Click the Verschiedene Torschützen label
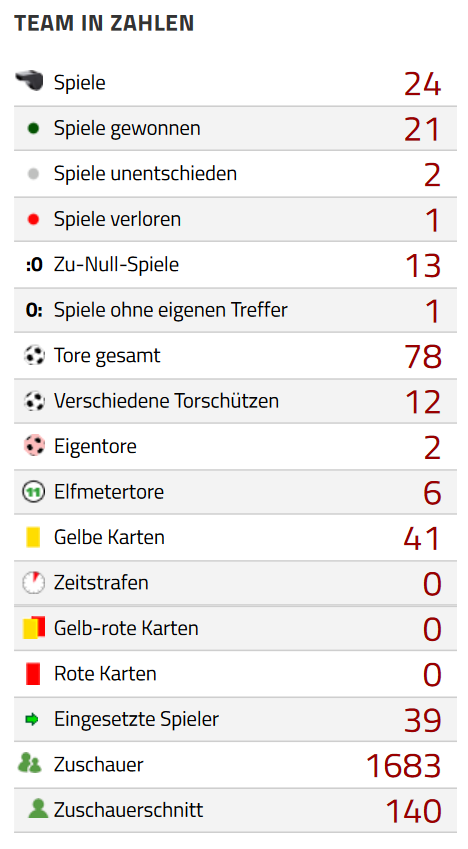The height and width of the screenshot is (849, 468). [166, 401]
